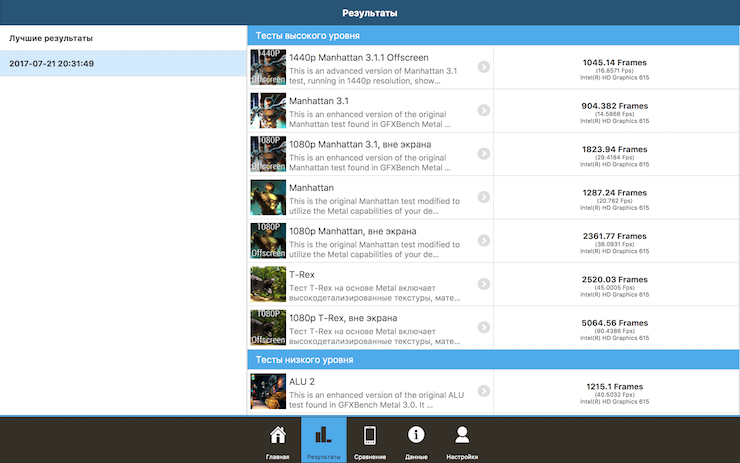
Task: Open details arrow for the original Manhattan test
Action: tap(483, 197)
